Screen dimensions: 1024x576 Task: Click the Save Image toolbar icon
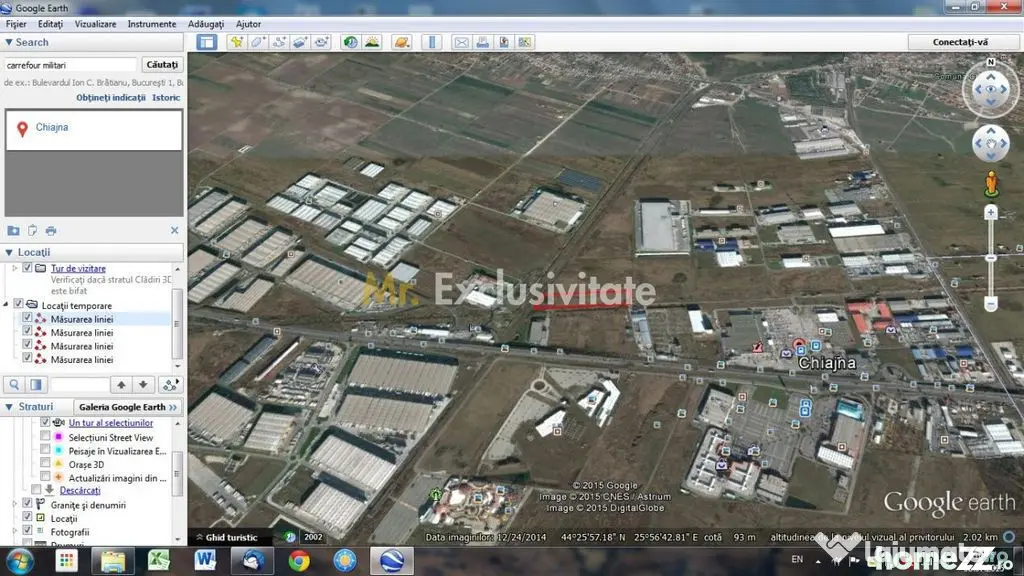pos(504,42)
